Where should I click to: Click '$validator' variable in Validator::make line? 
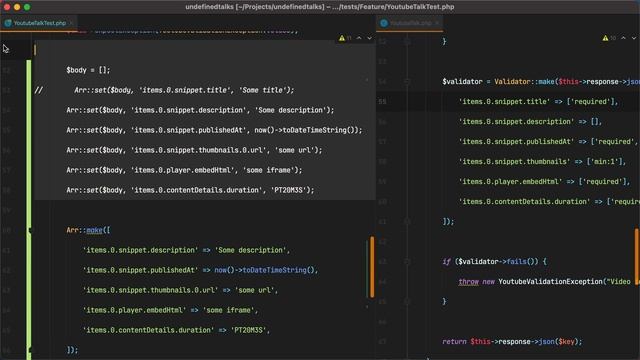point(462,82)
